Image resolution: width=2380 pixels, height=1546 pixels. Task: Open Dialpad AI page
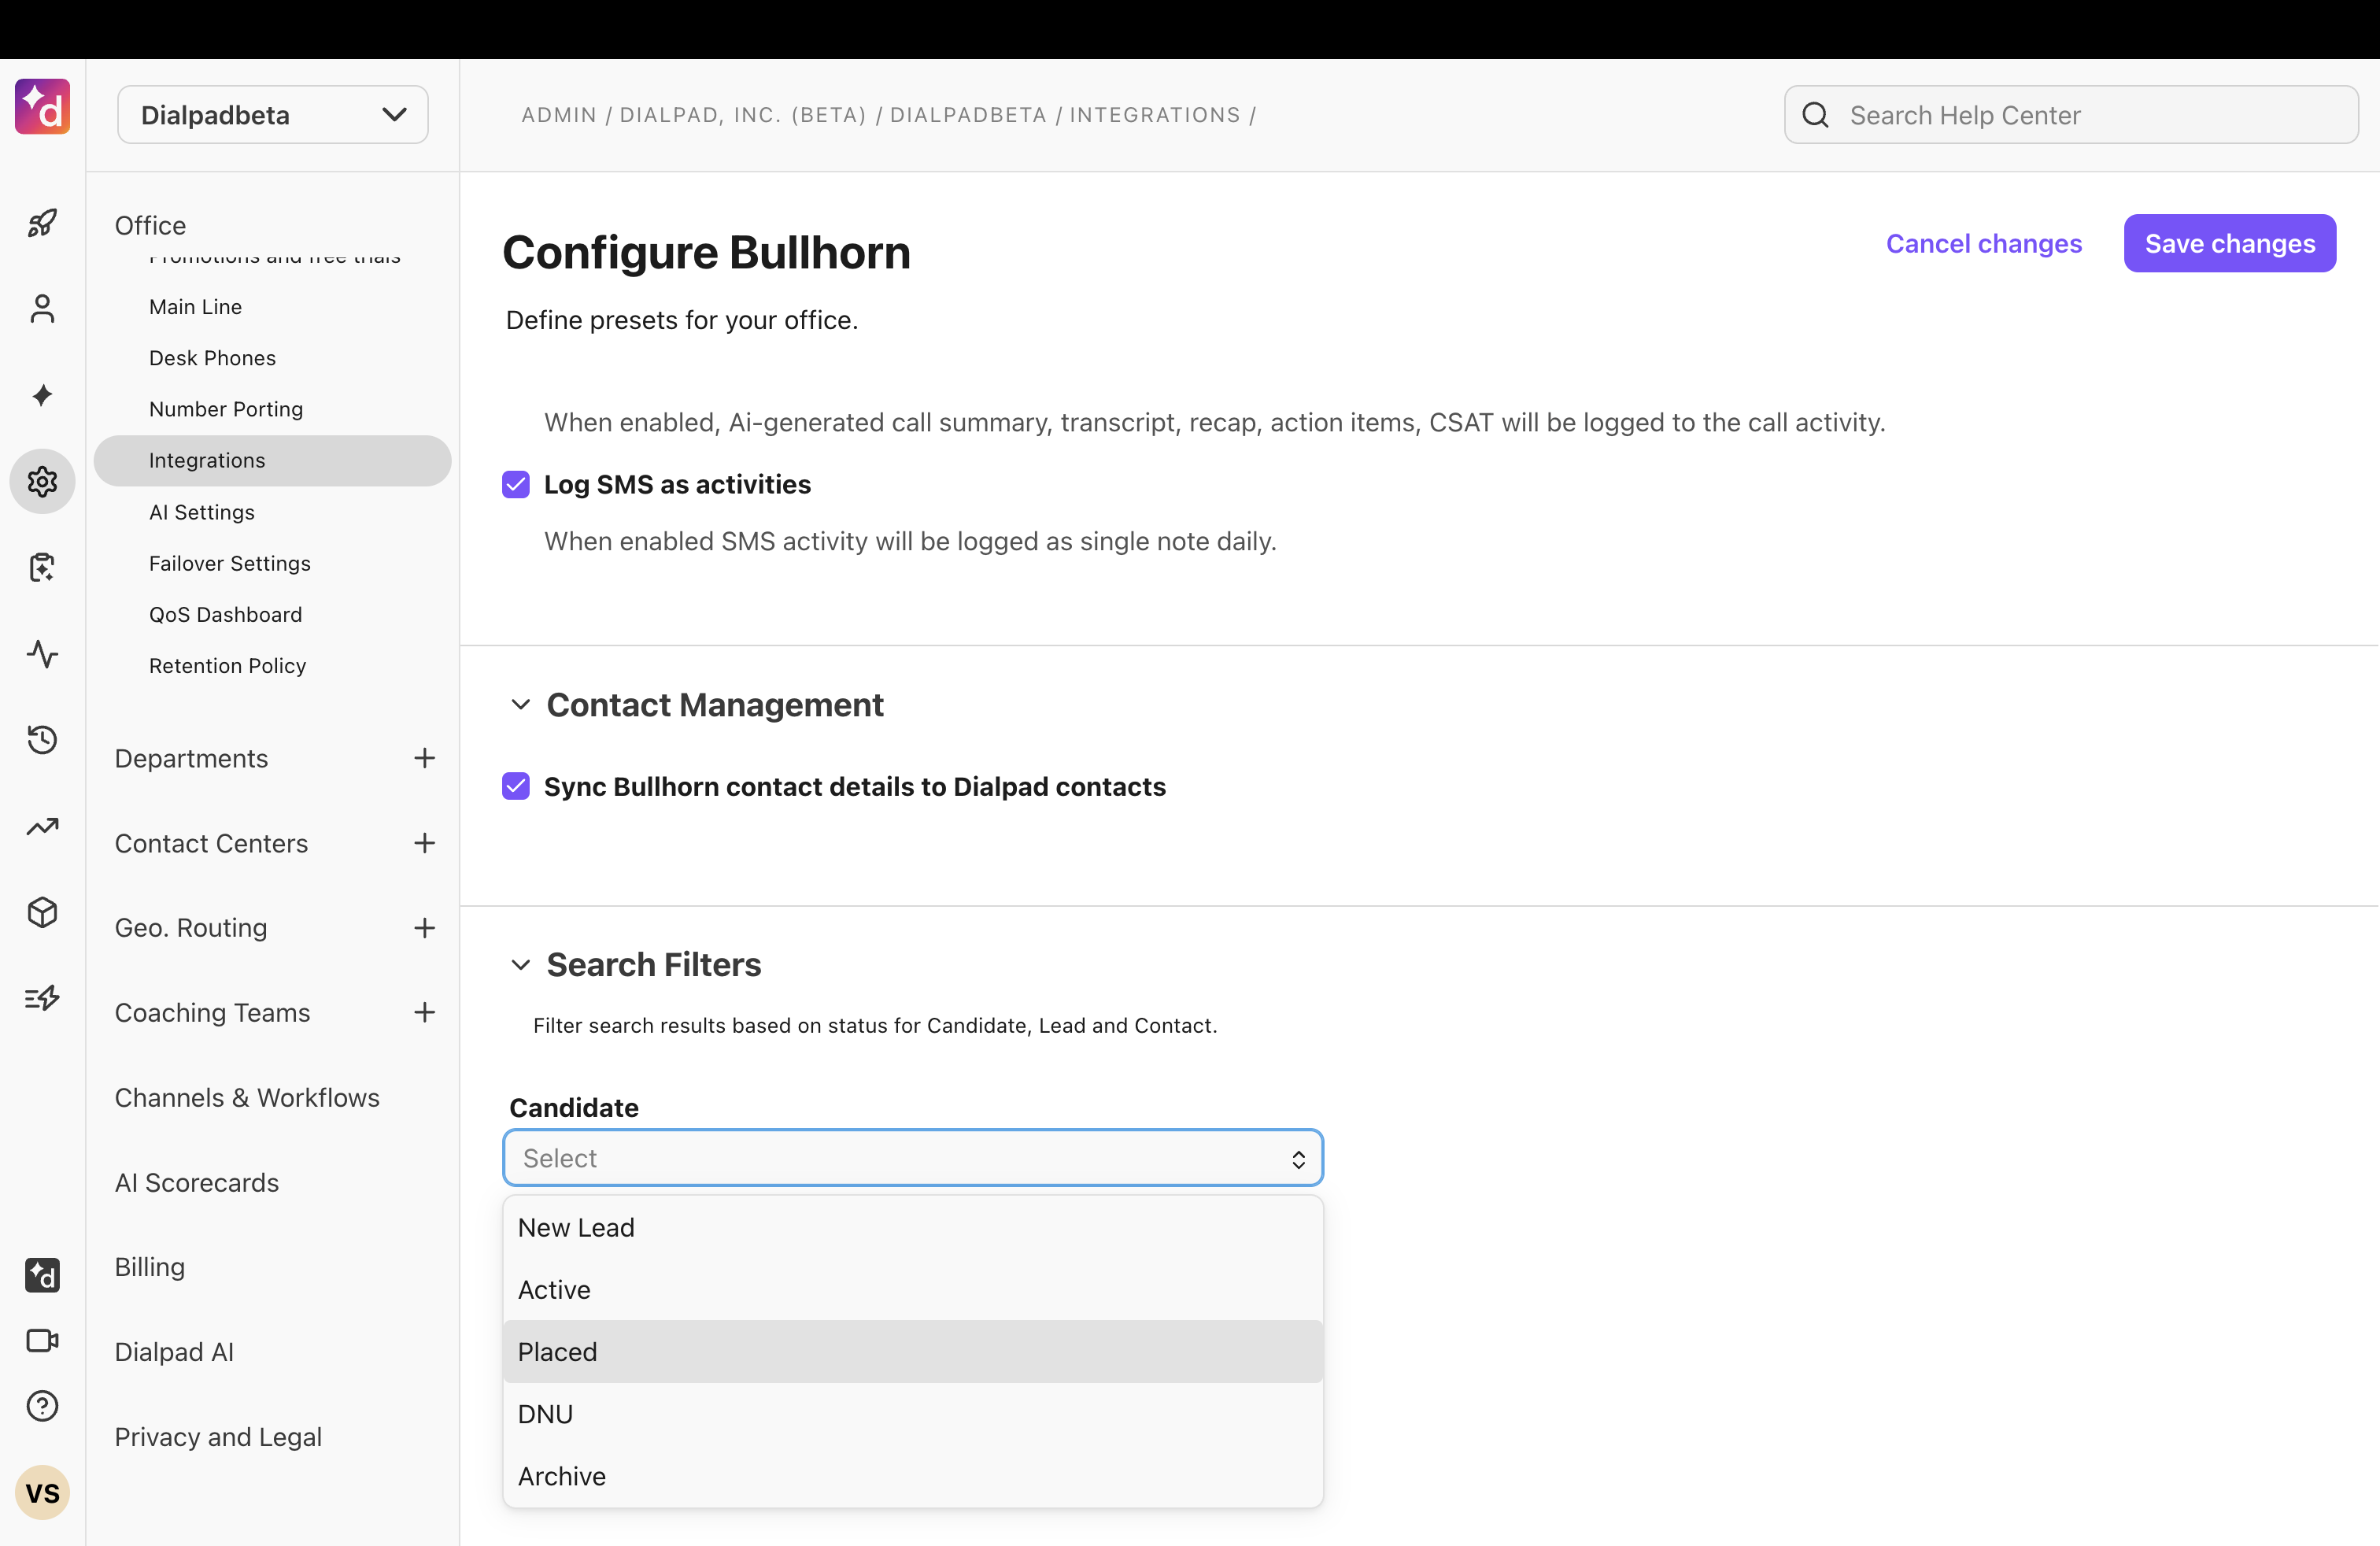[x=174, y=1352]
